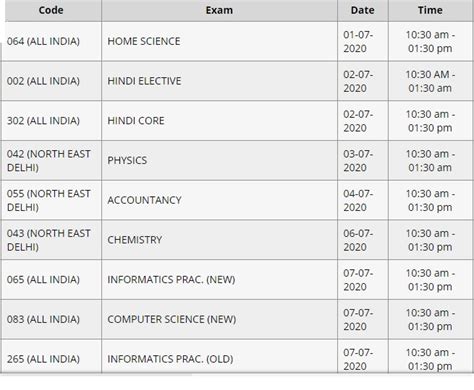The height and width of the screenshot is (390, 474).
Task: Select the PHYSICS exam cell
Action: point(219,160)
